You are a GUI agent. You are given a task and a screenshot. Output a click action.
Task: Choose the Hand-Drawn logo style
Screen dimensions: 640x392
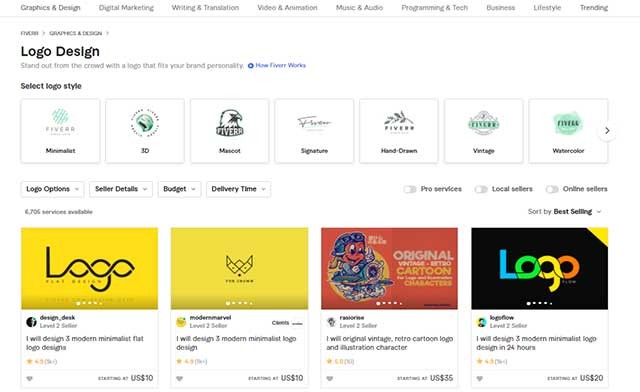[x=399, y=131]
